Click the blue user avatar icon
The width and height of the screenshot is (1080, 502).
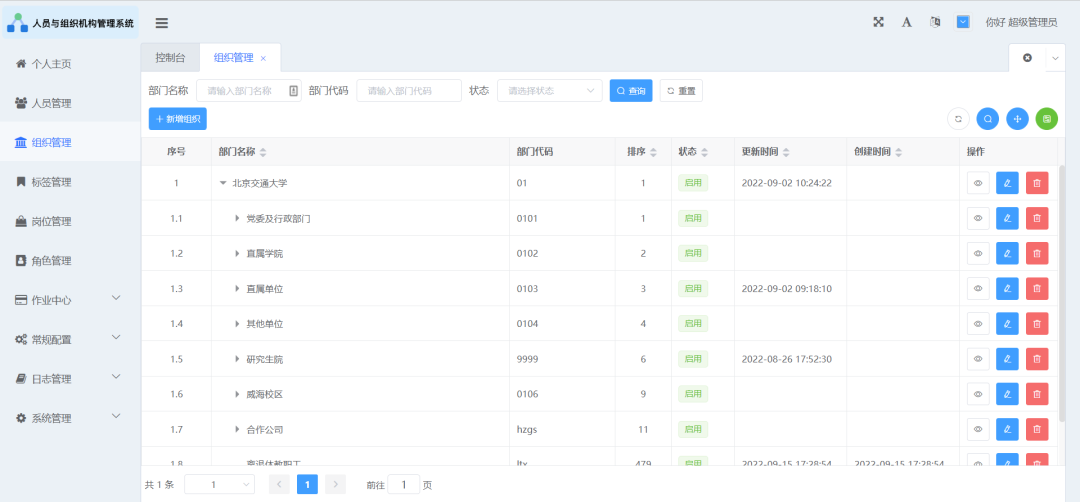pos(963,22)
